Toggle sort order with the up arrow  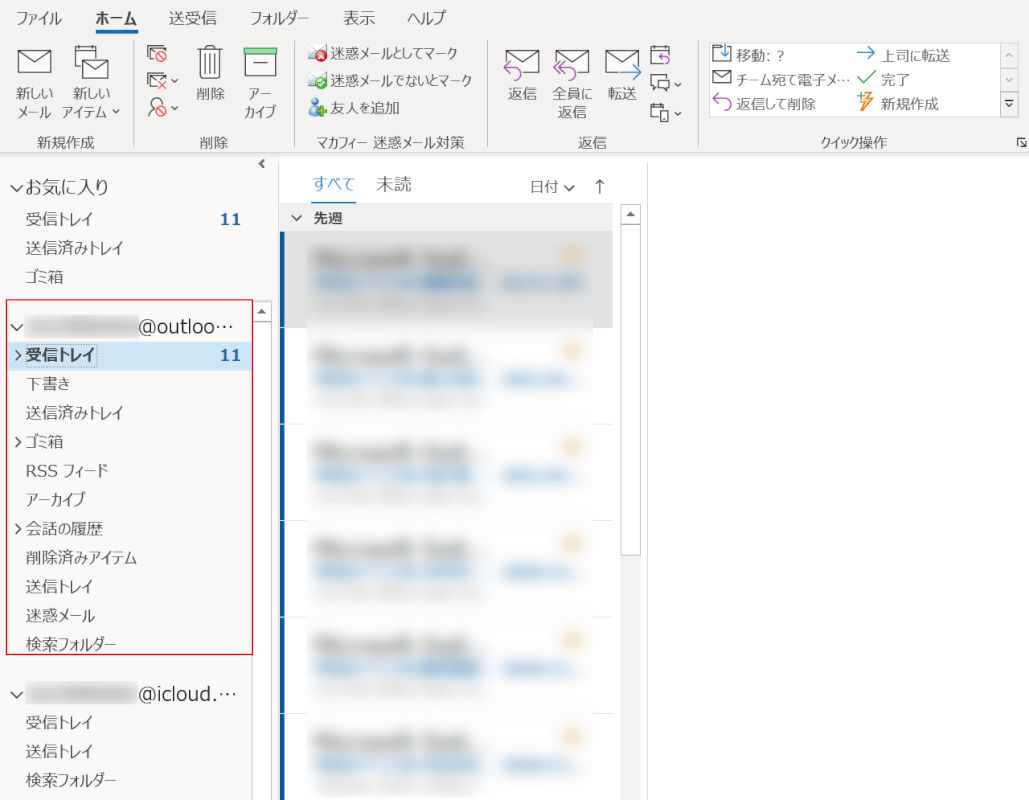tap(600, 187)
